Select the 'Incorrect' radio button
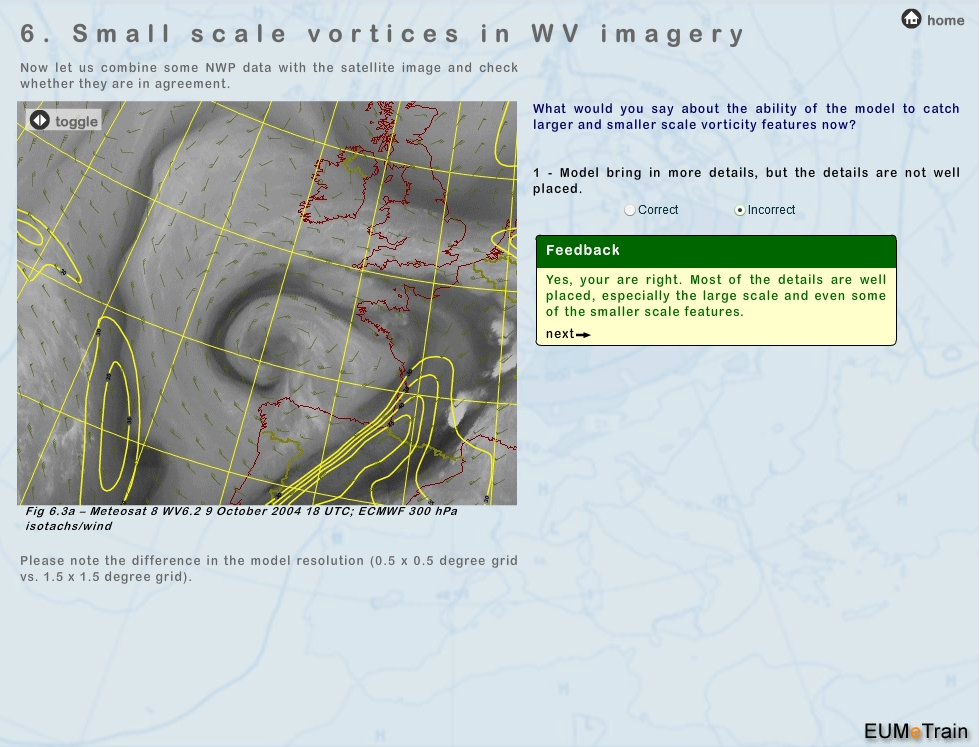This screenshot has height=747, width=980. (x=740, y=210)
